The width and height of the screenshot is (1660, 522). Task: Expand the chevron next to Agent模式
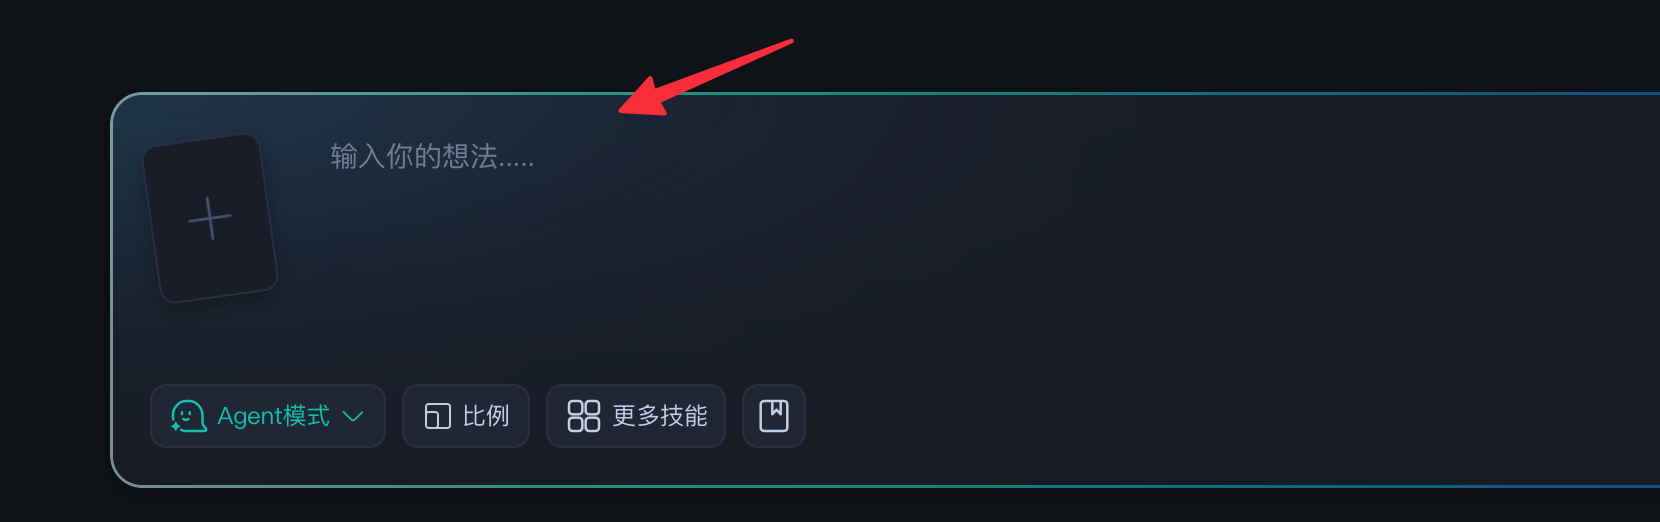coord(353,416)
